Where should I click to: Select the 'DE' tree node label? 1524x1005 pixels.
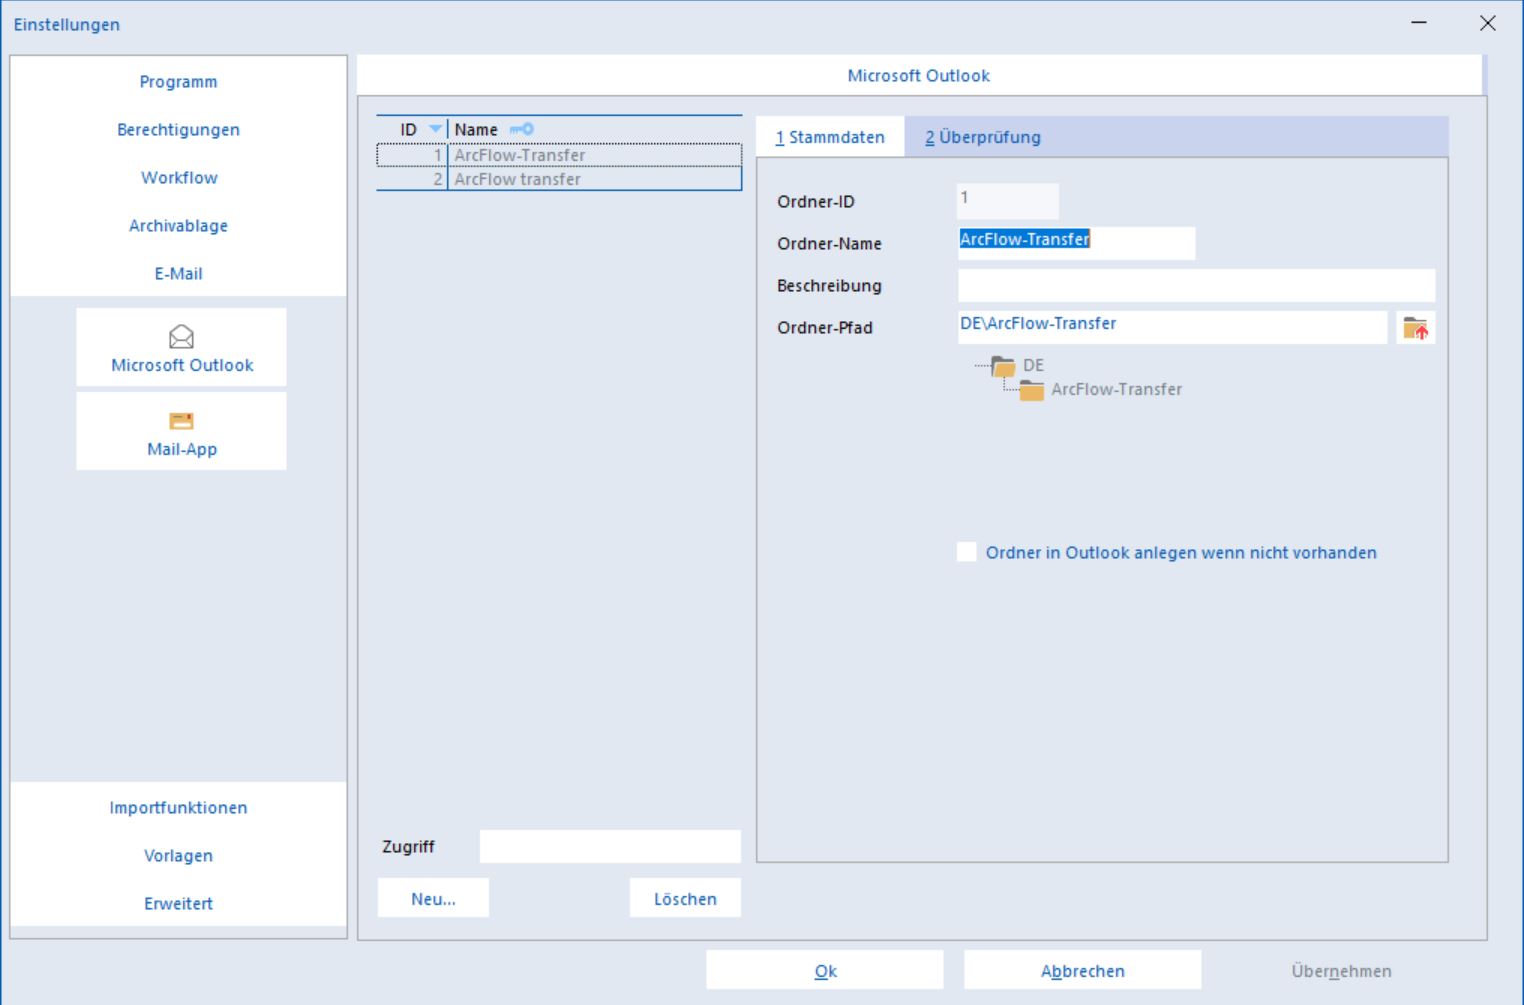pos(1033,365)
